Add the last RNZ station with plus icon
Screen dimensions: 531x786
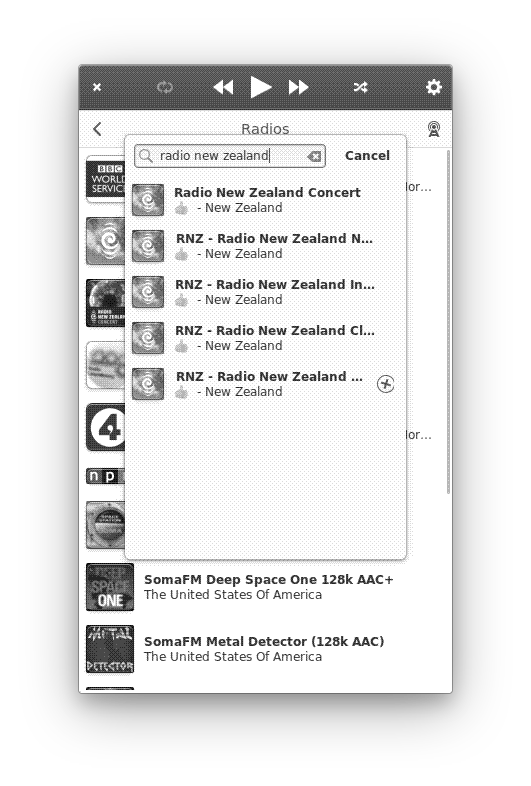pos(386,384)
